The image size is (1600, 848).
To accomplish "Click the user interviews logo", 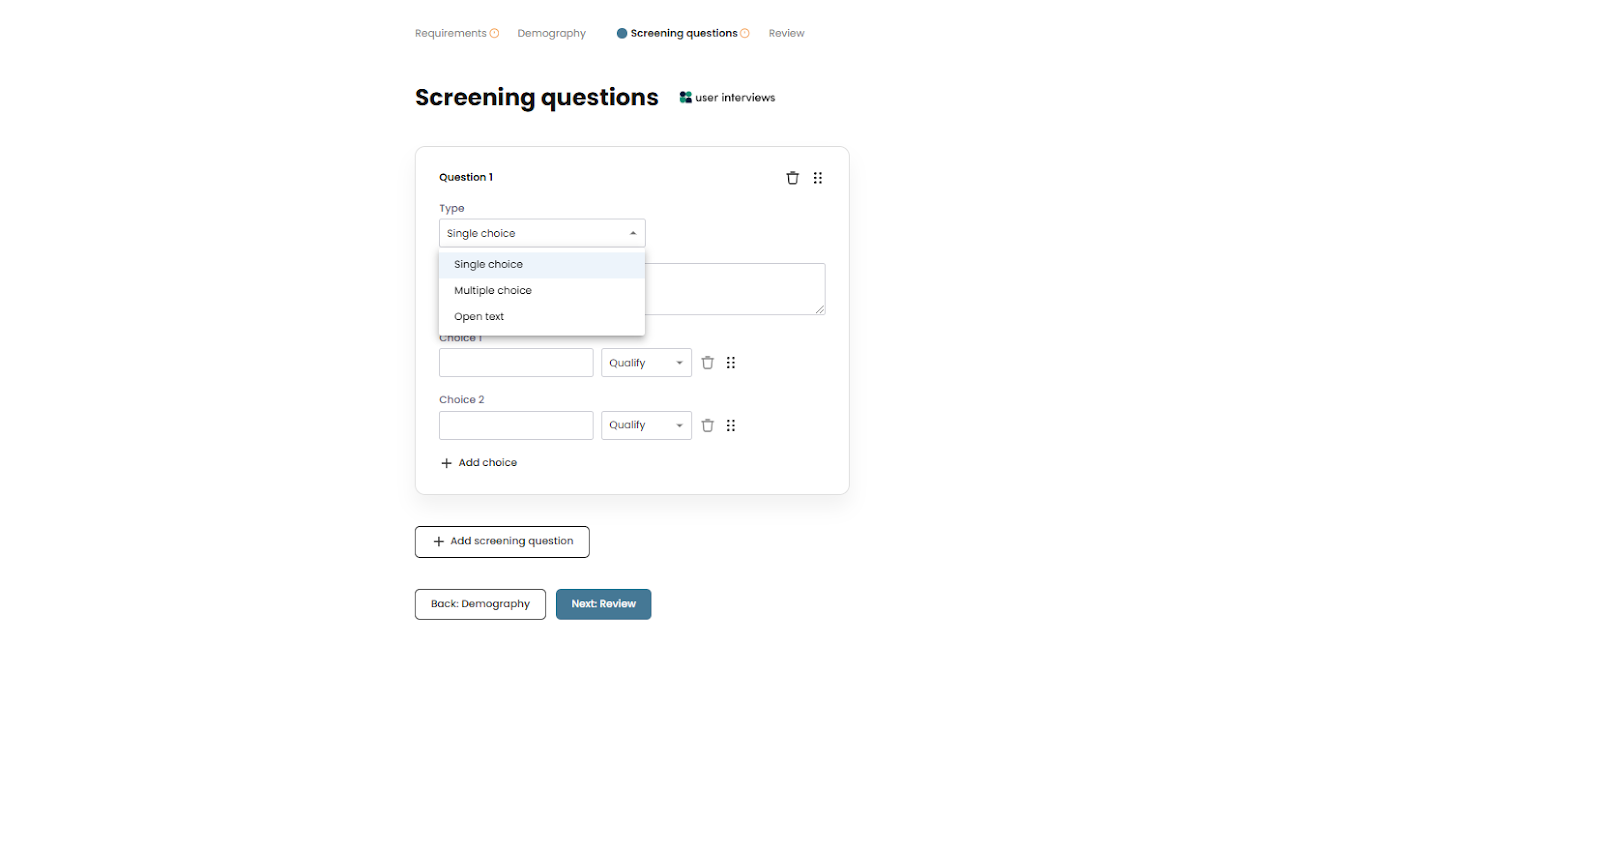I will pos(727,98).
